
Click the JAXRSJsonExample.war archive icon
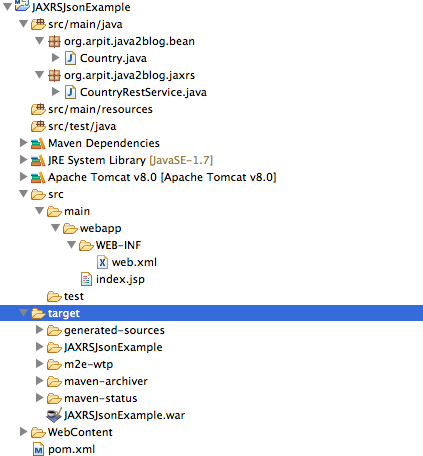[54, 415]
